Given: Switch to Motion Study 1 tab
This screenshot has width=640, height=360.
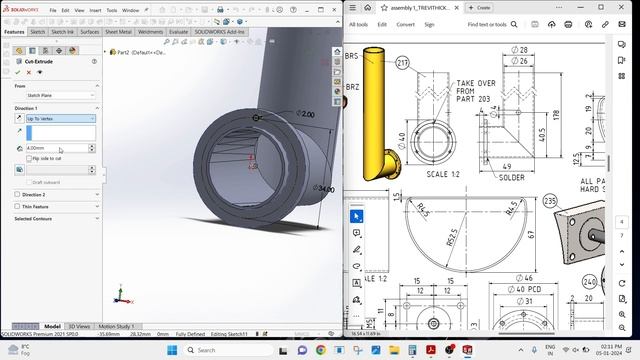Looking at the screenshot, I should 115,326.
